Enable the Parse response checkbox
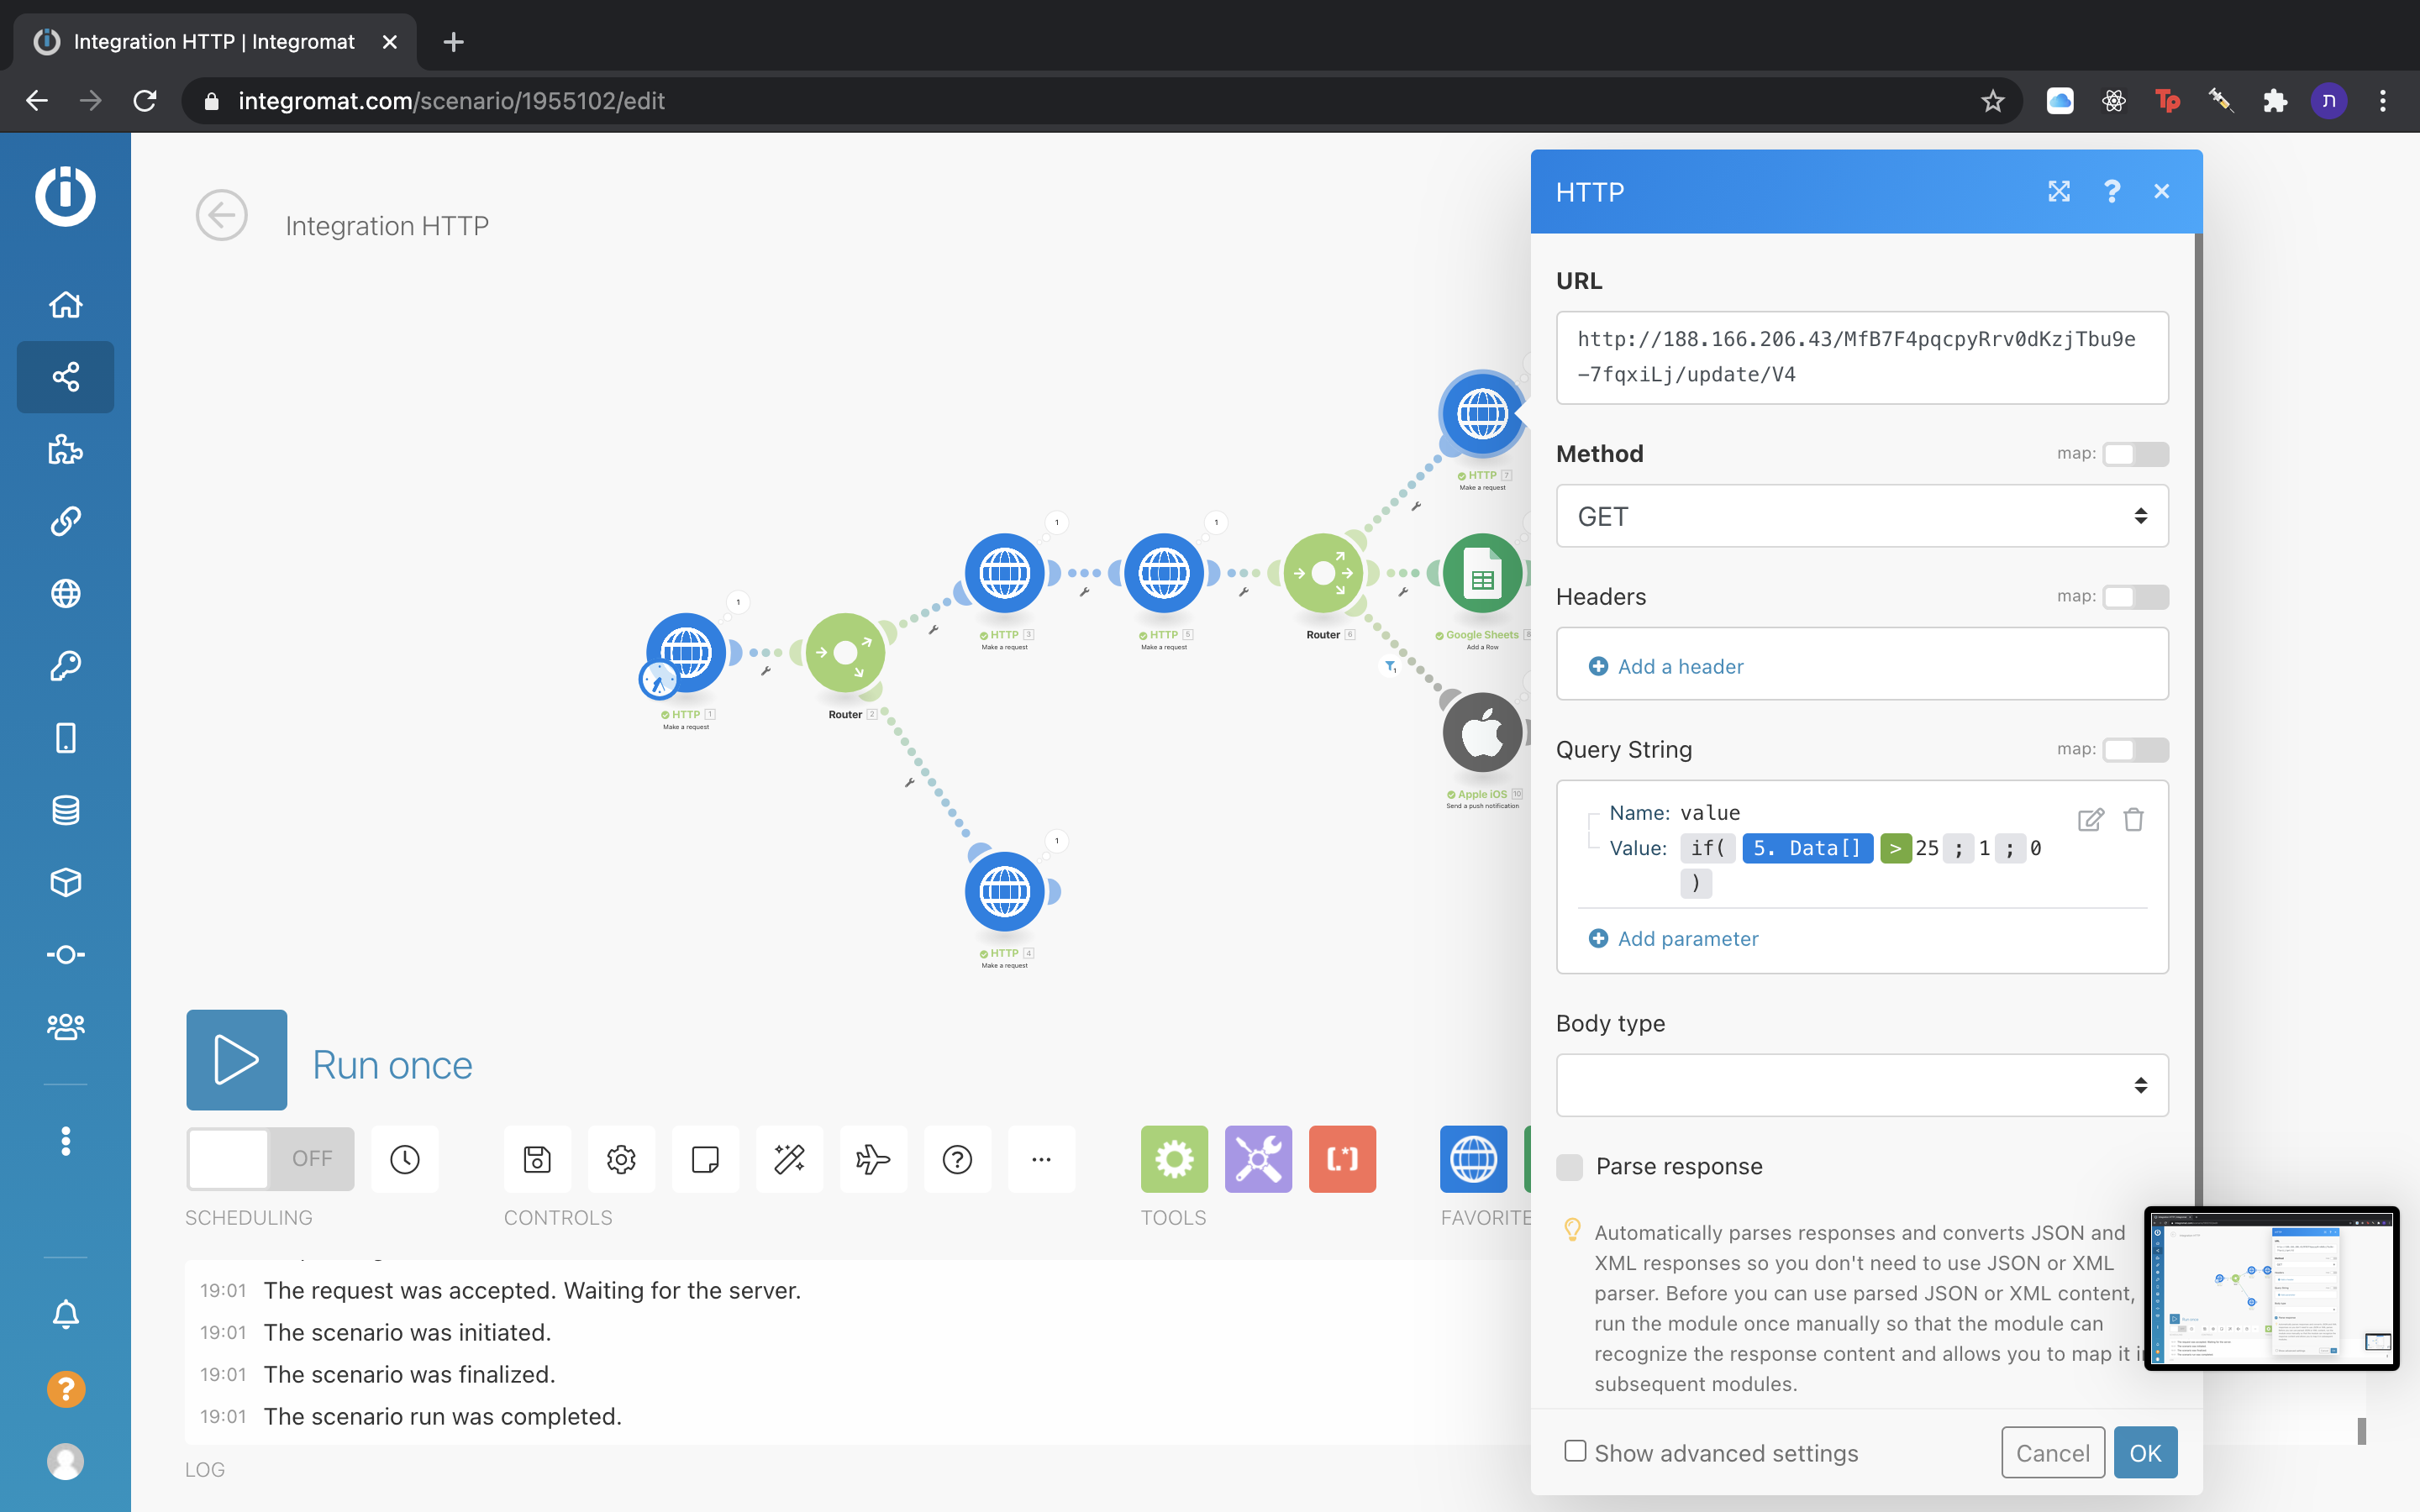 1570,1167
